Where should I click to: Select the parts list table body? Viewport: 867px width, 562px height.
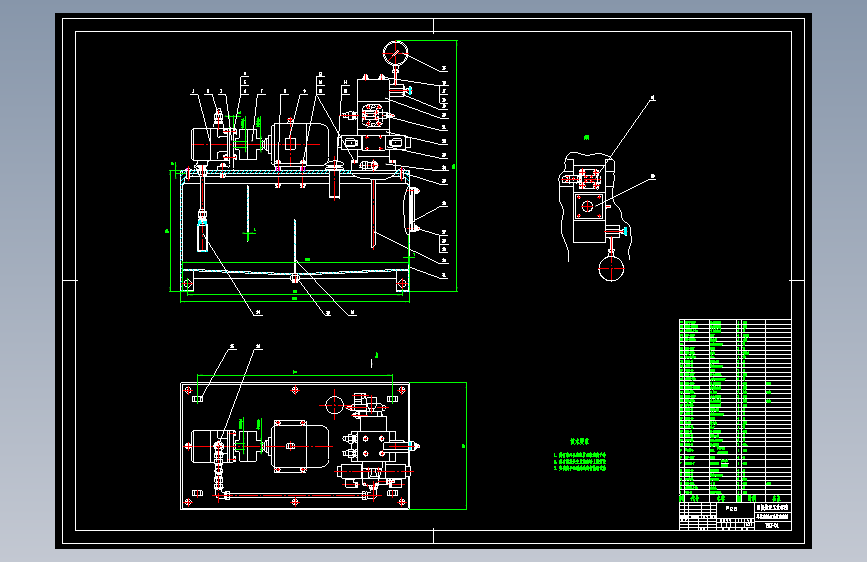click(735, 407)
